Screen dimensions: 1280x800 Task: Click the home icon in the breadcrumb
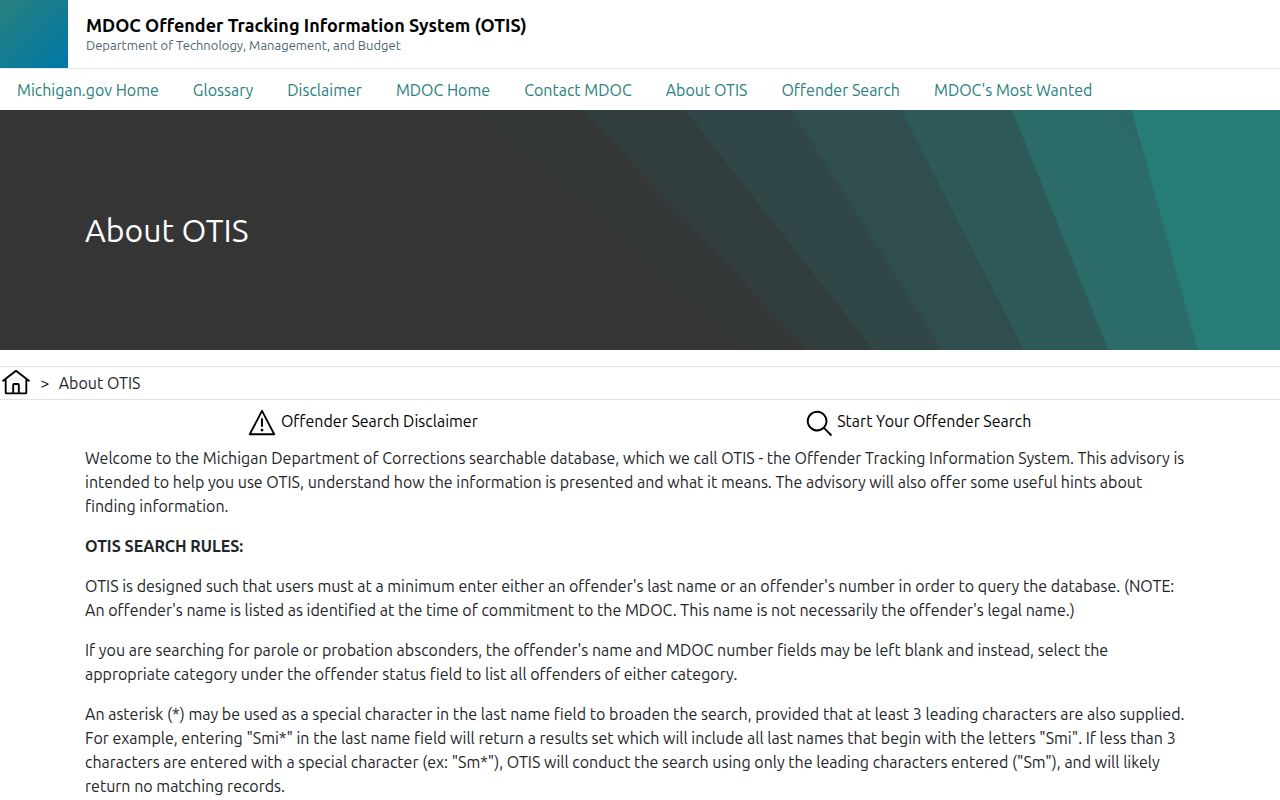tap(16, 382)
